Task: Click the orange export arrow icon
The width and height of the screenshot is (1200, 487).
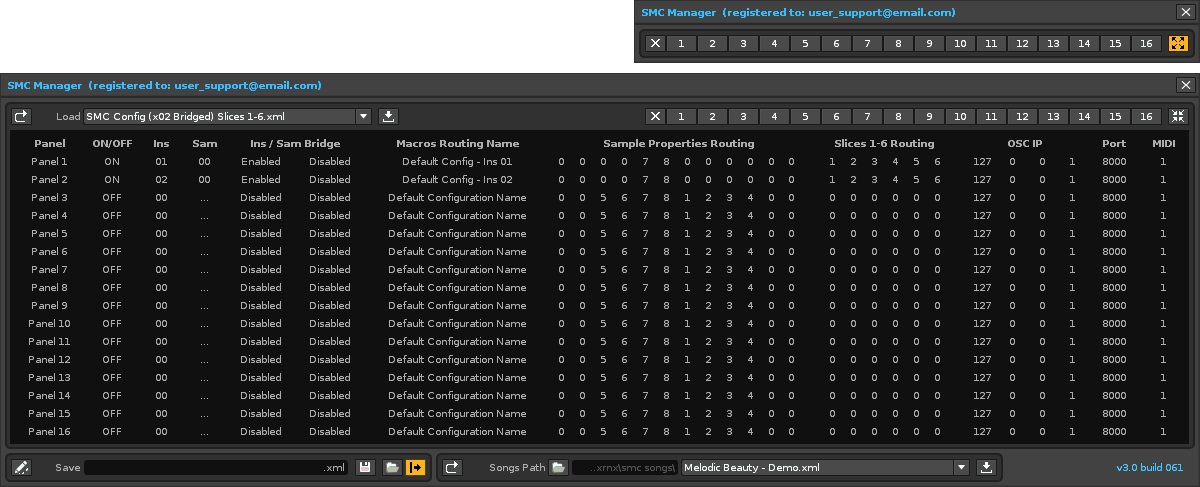Action: (x=415, y=467)
